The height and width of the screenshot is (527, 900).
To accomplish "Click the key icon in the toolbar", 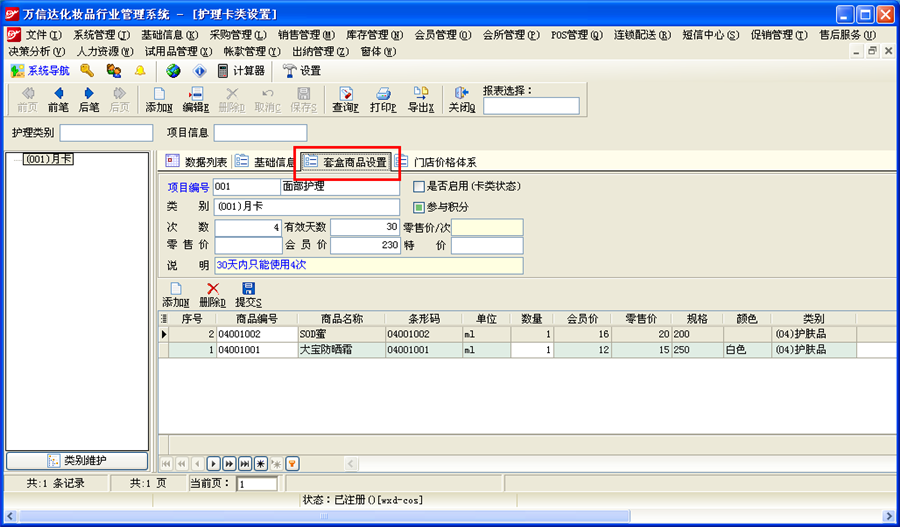I will pyautogui.click(x=87, y=71).
